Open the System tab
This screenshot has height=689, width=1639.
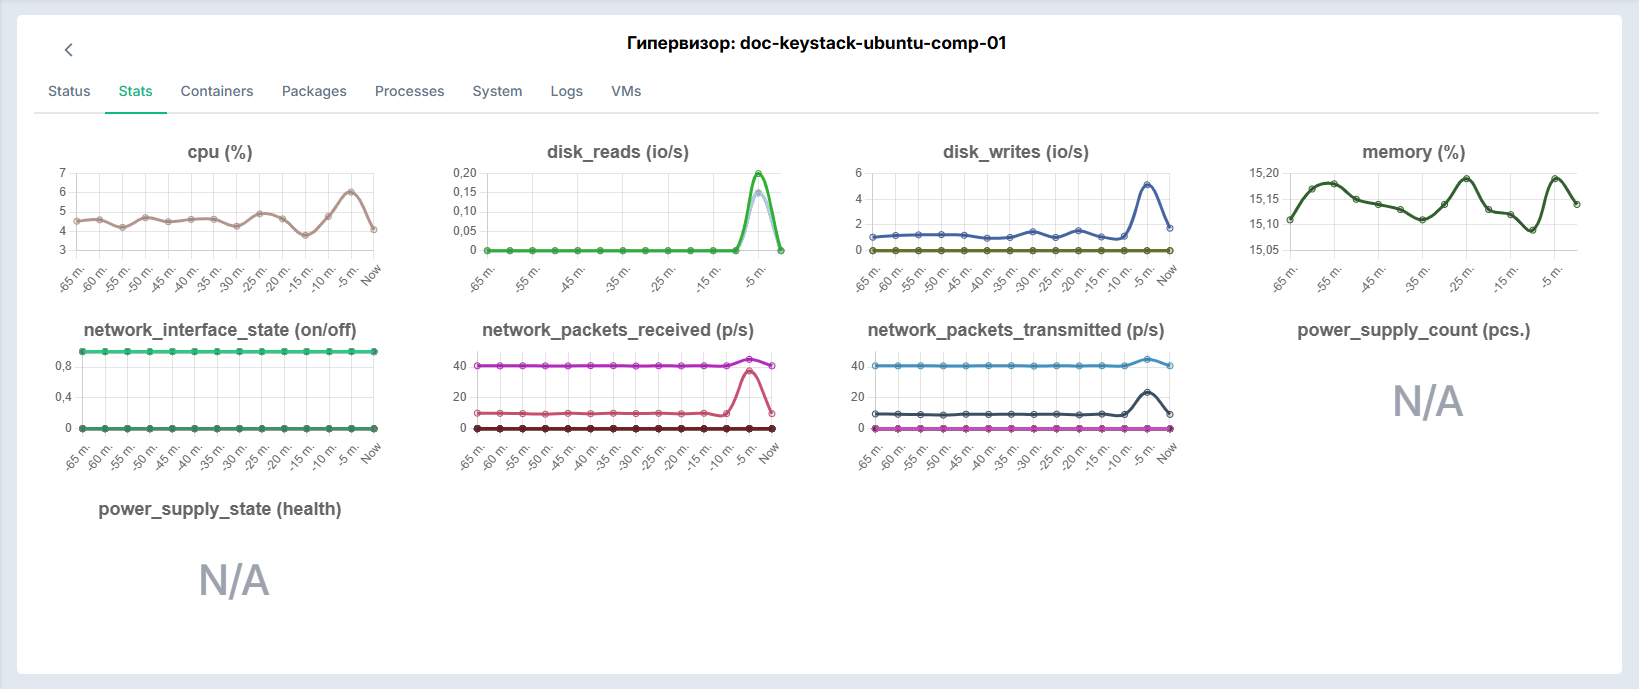tap(497, 91)
